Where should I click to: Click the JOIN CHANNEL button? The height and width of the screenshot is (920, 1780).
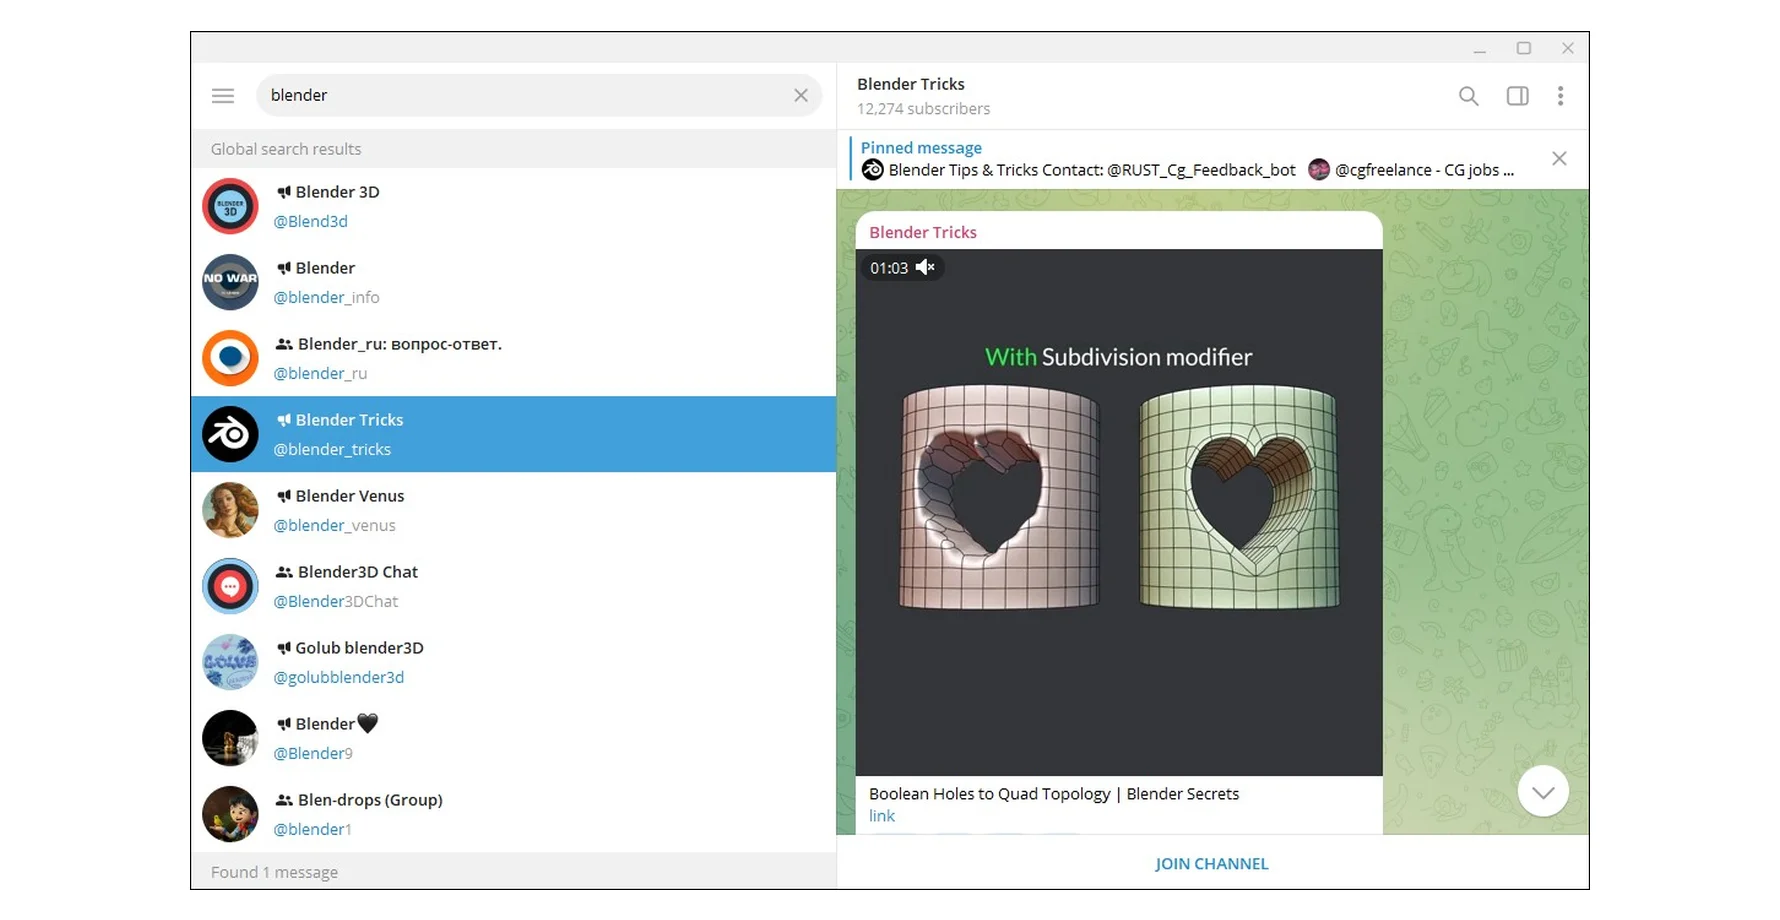pyautogui.click(x=1211, y=864)
